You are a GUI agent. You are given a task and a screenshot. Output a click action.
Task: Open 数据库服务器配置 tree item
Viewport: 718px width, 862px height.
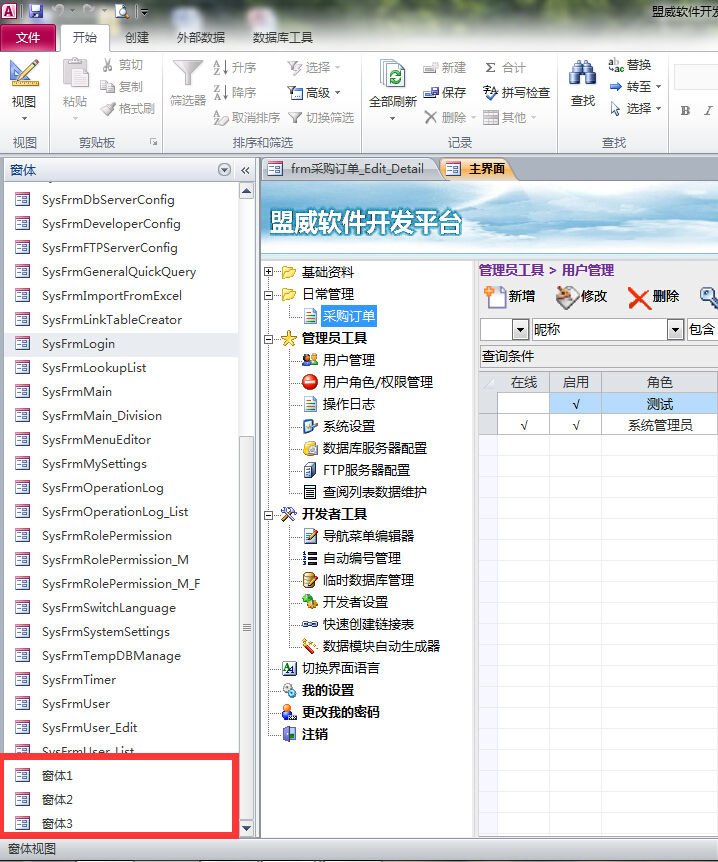pyautogui.click(x=374, y=448)
